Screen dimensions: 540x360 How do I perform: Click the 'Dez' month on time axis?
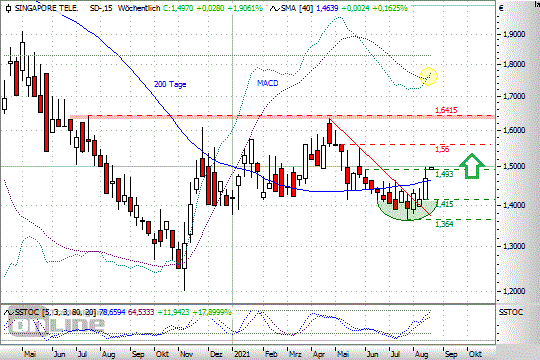pos(216,354)
